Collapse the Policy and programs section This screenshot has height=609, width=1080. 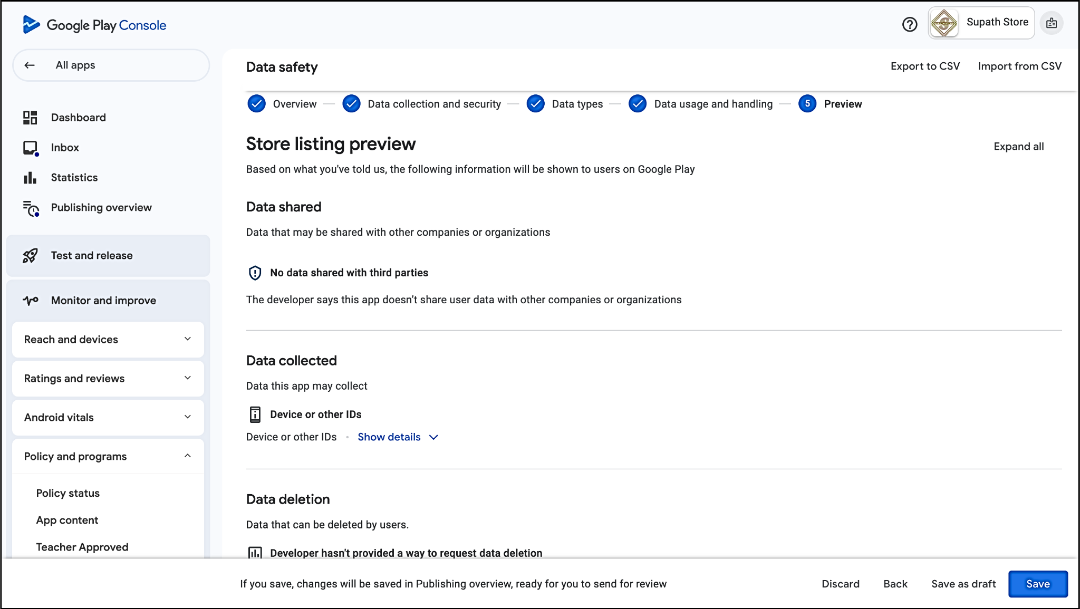(187, 457)
